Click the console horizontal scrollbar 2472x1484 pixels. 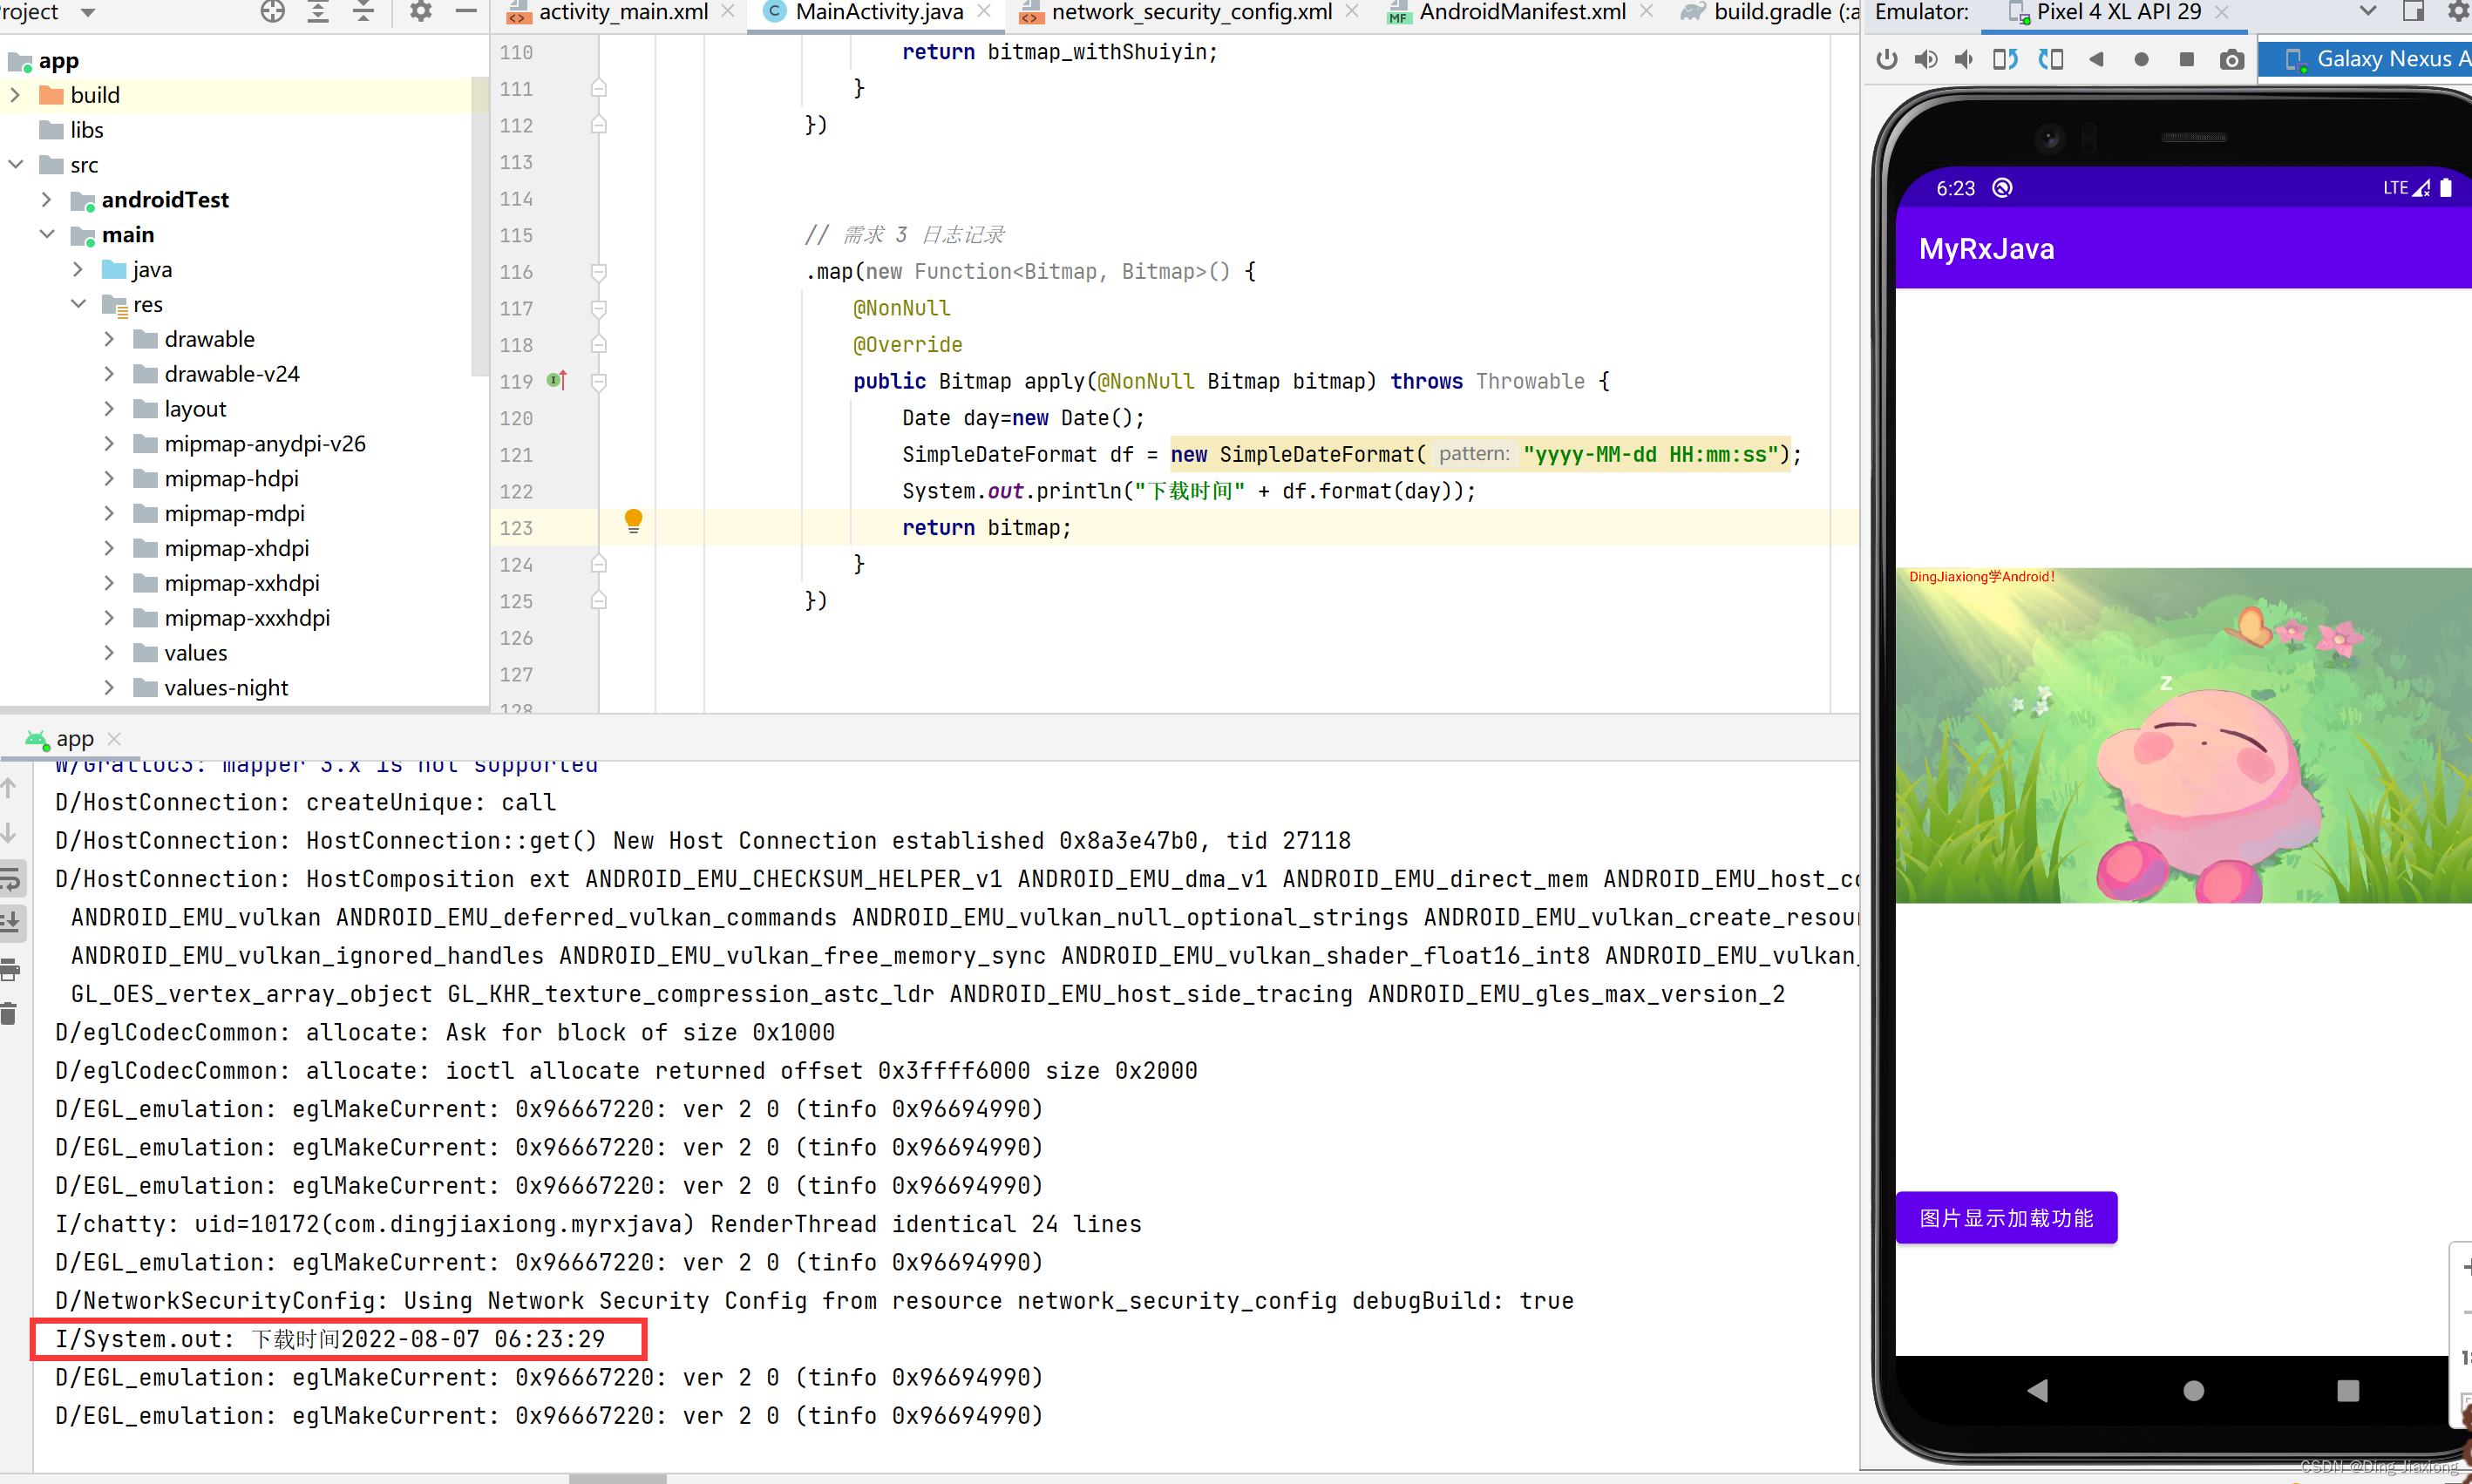tap(617, 1478)
